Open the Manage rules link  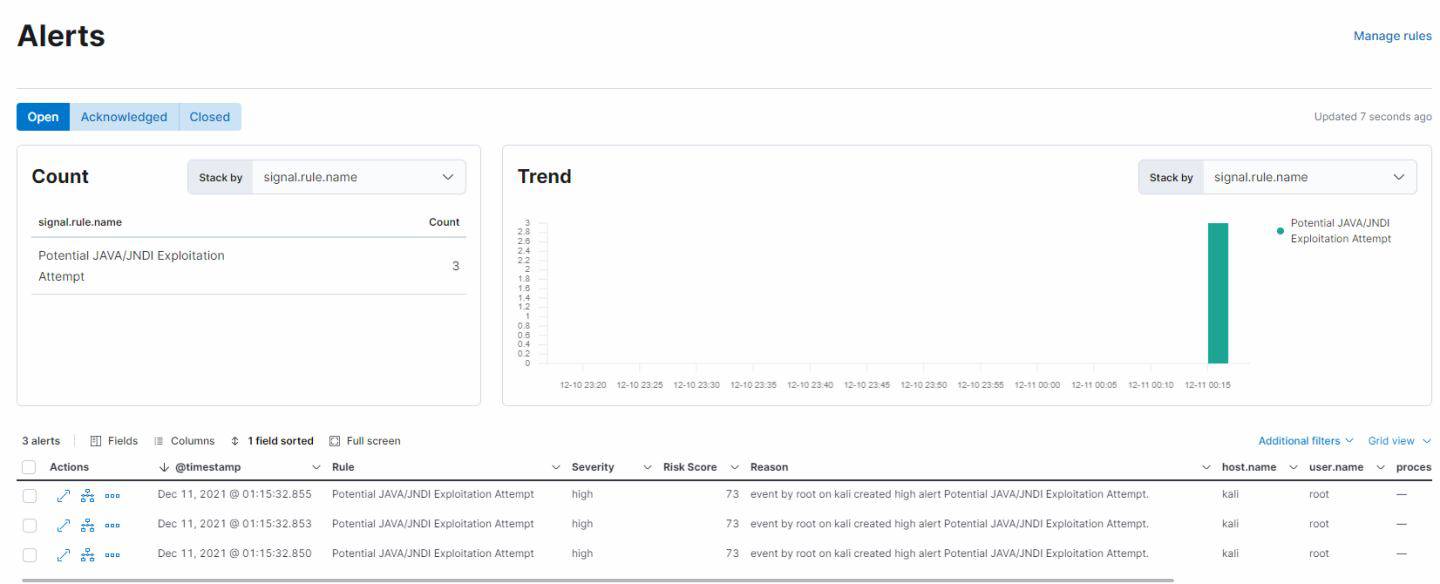tap(1392, 36)
